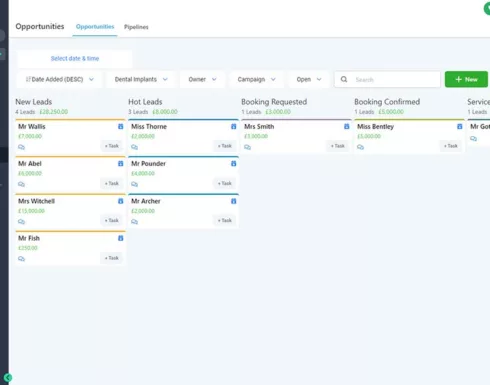Switch to the Pipelines tab
Image resolution: width=490 pixels, height=385 pixels.
(x=136, y=27)
